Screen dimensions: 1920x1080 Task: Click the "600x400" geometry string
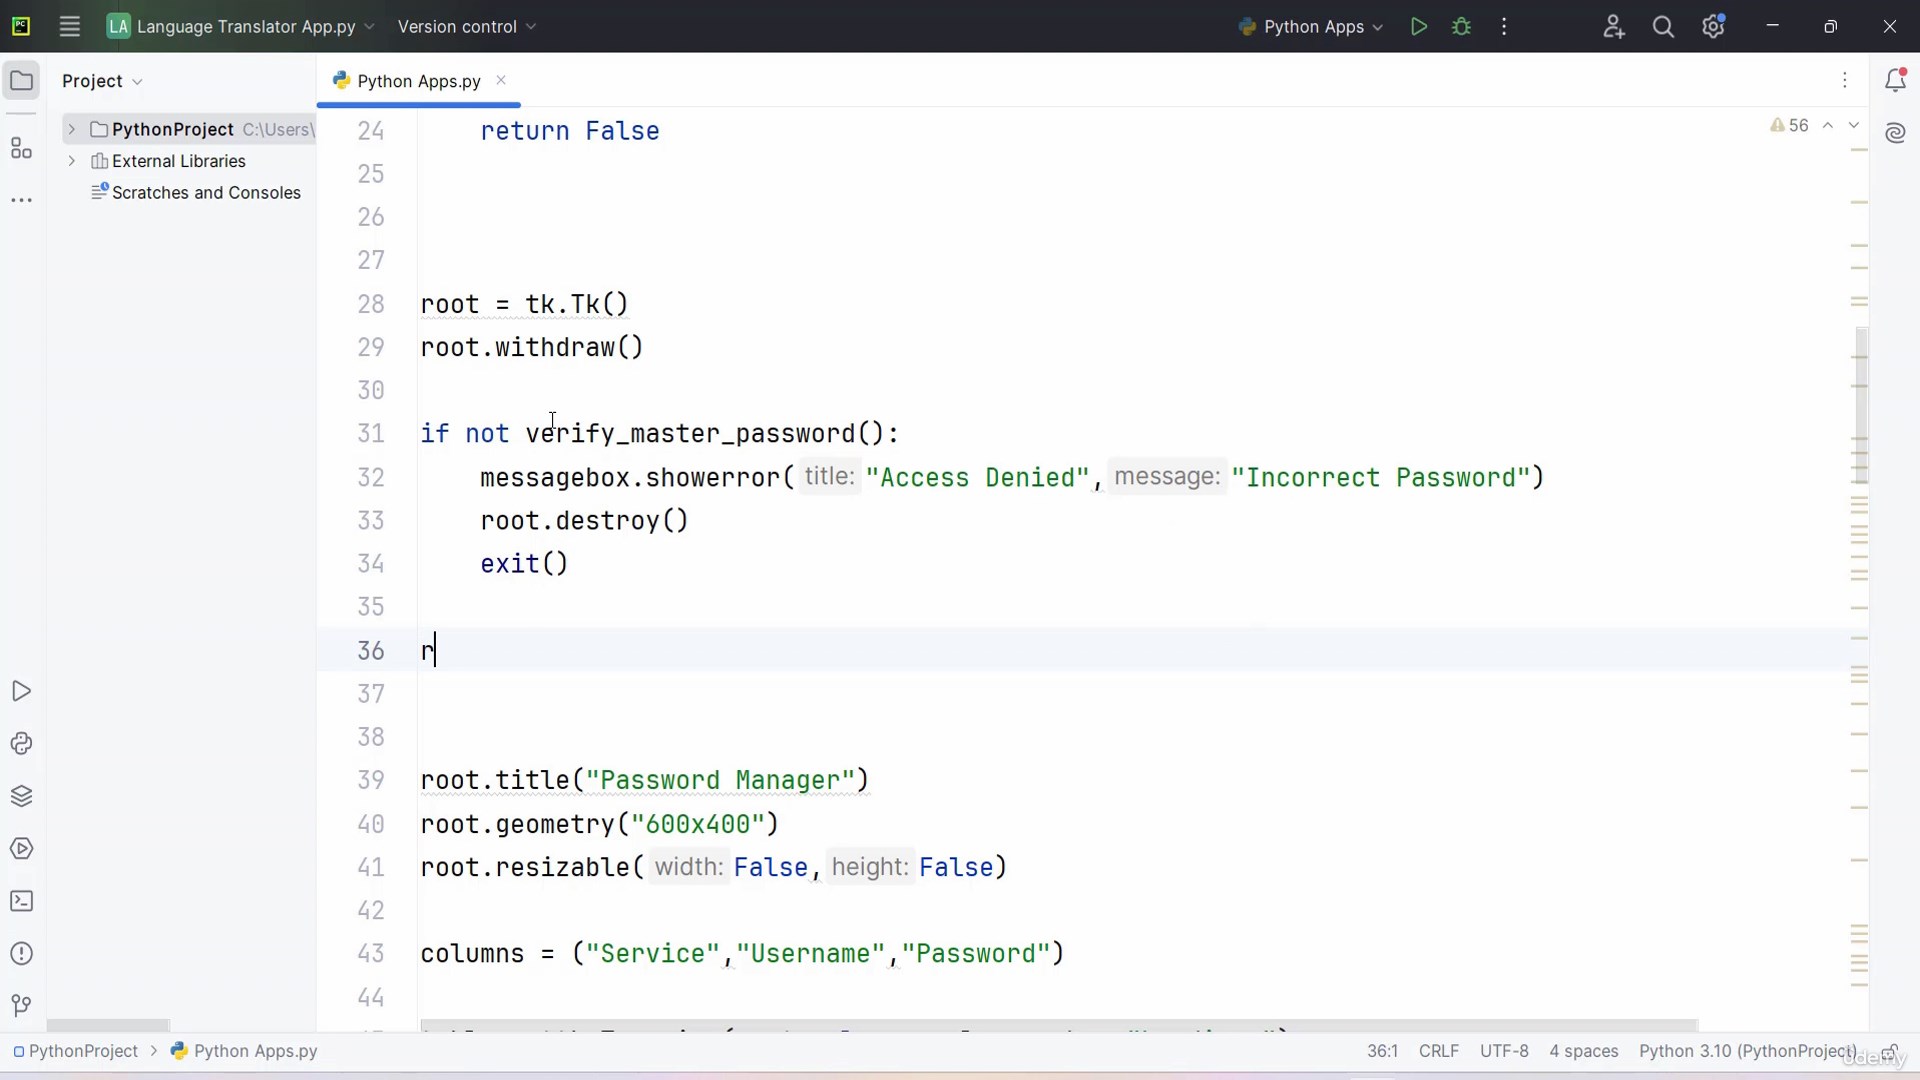click(697, 825)
